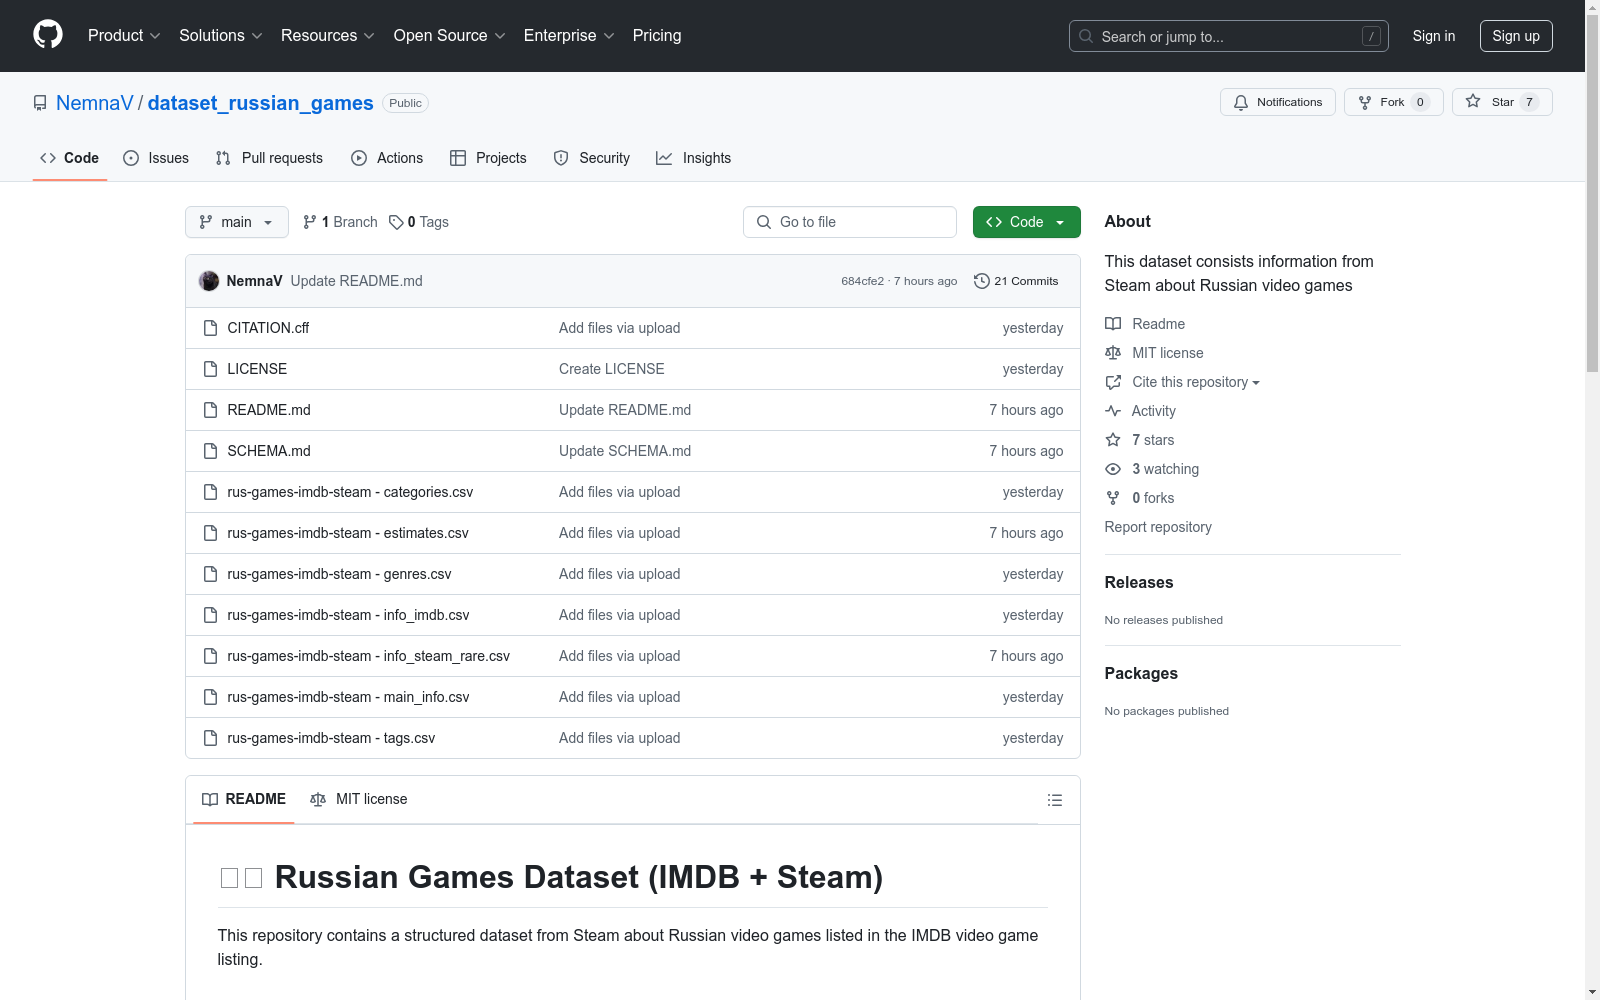Expand the Open Source menu
This screenshot has height=1000, width=1600.
click(450, 36)
